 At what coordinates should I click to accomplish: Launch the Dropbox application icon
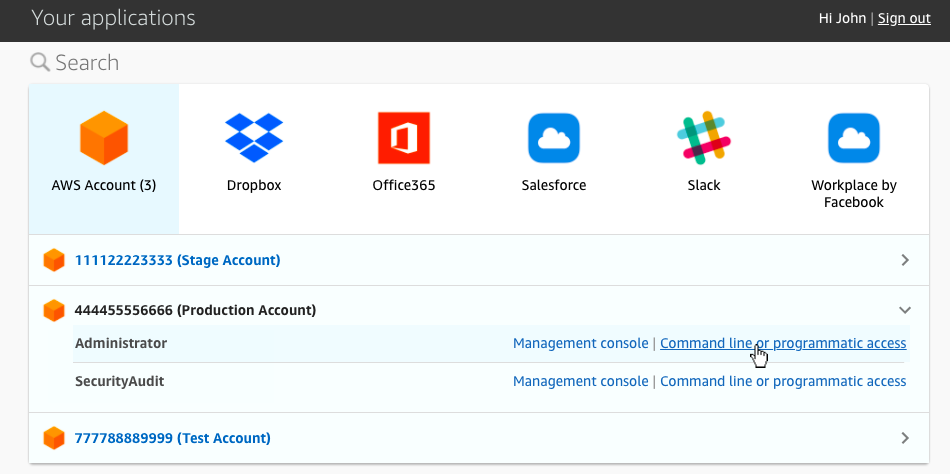(x=254, y=138)
